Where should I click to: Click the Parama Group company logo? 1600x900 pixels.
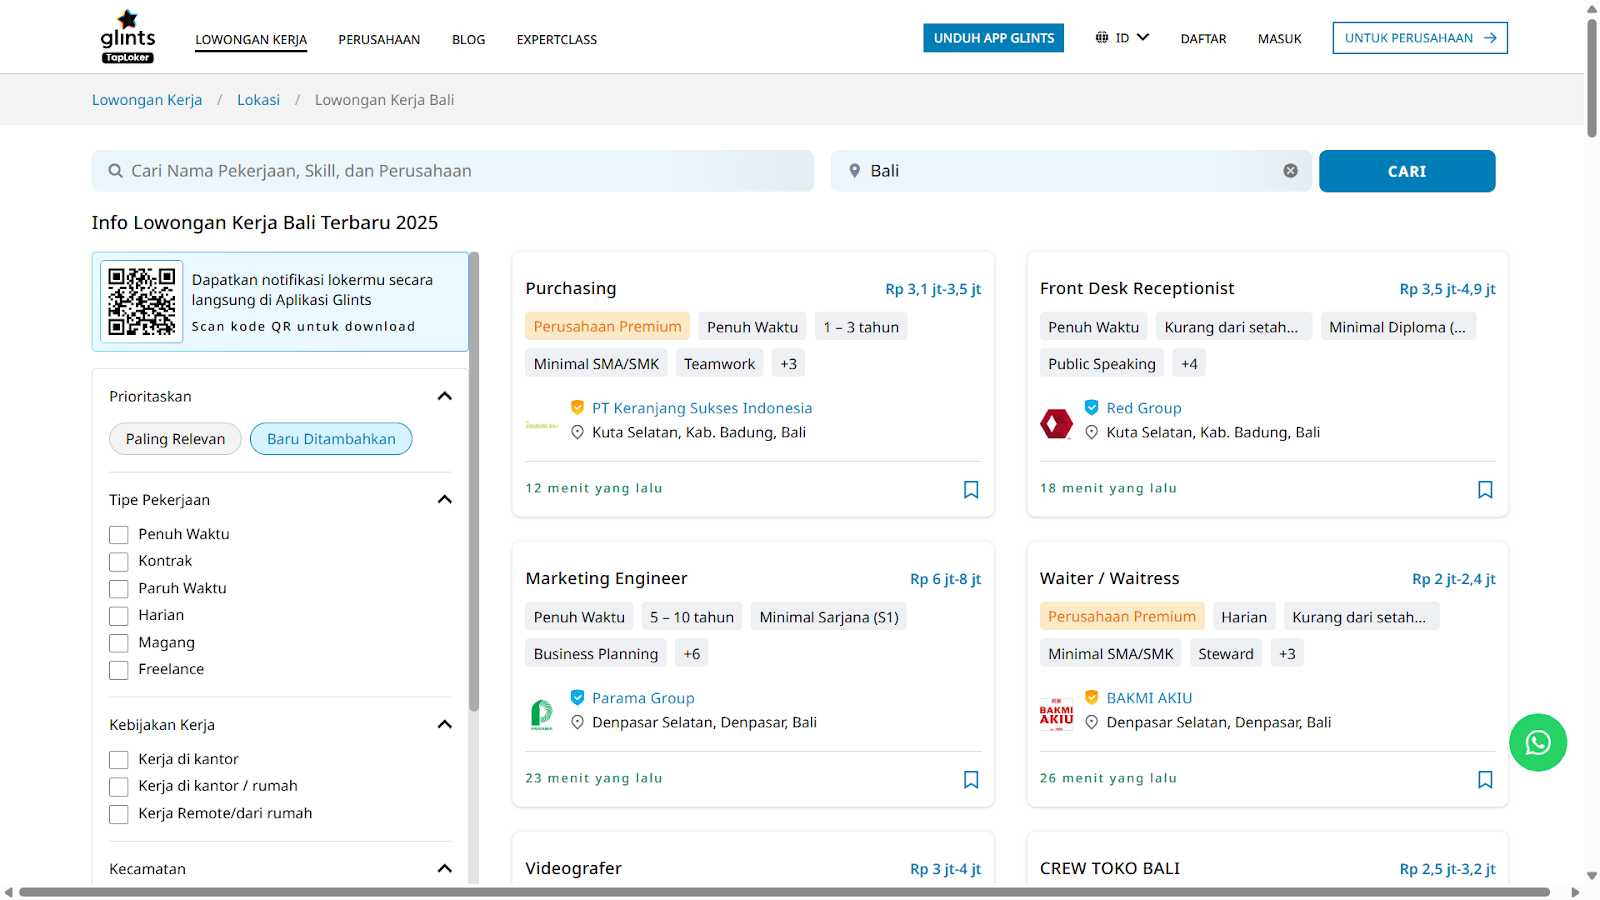[x=542, y=714]
